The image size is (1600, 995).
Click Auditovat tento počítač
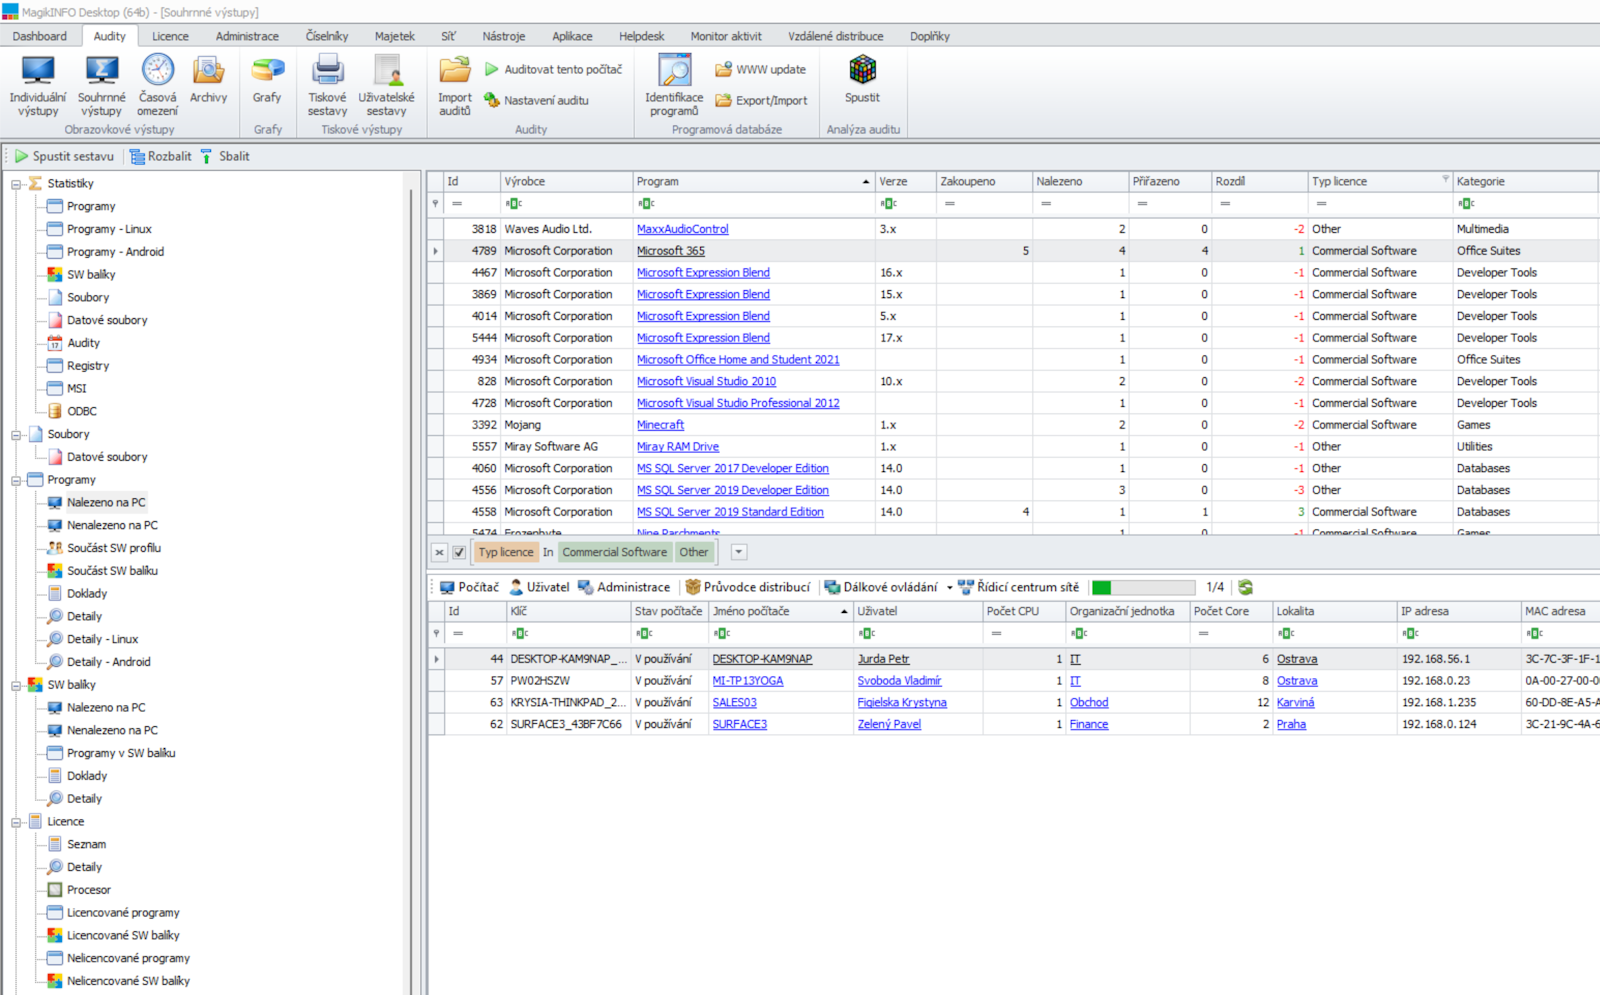pos(553,69)
